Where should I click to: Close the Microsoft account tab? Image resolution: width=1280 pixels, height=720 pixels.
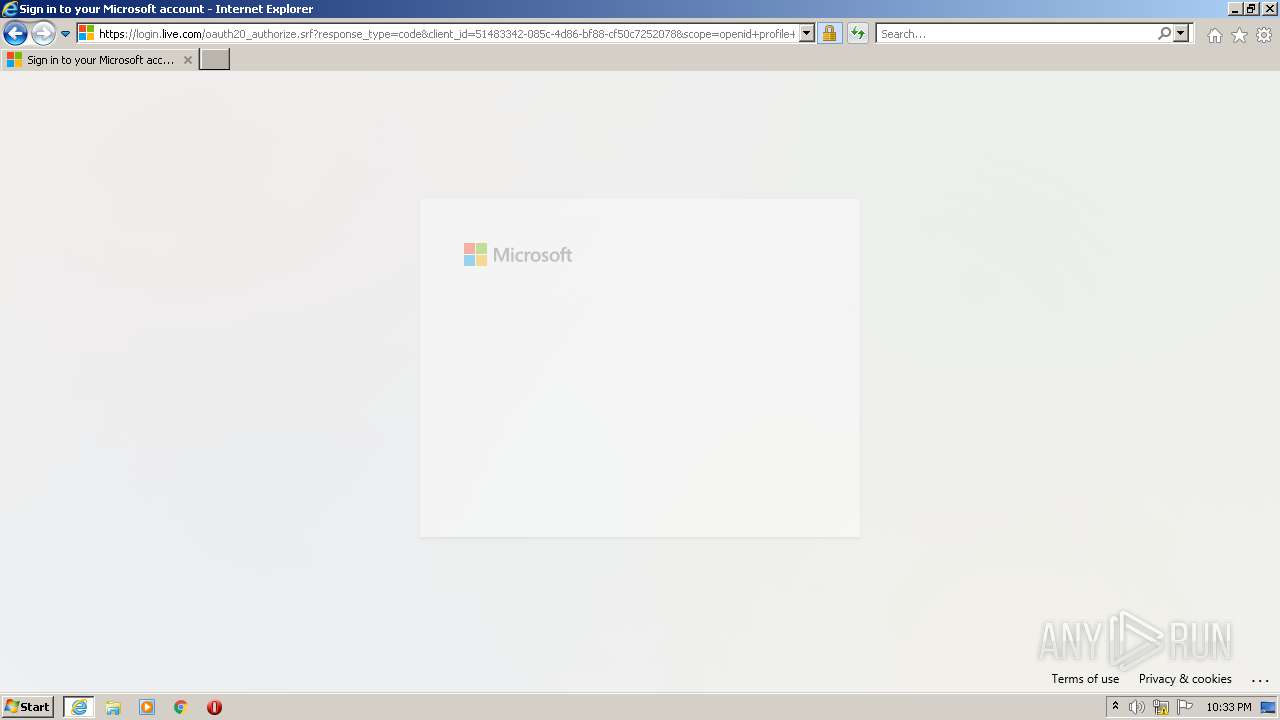pyautogui.click(x=187, y=60)
